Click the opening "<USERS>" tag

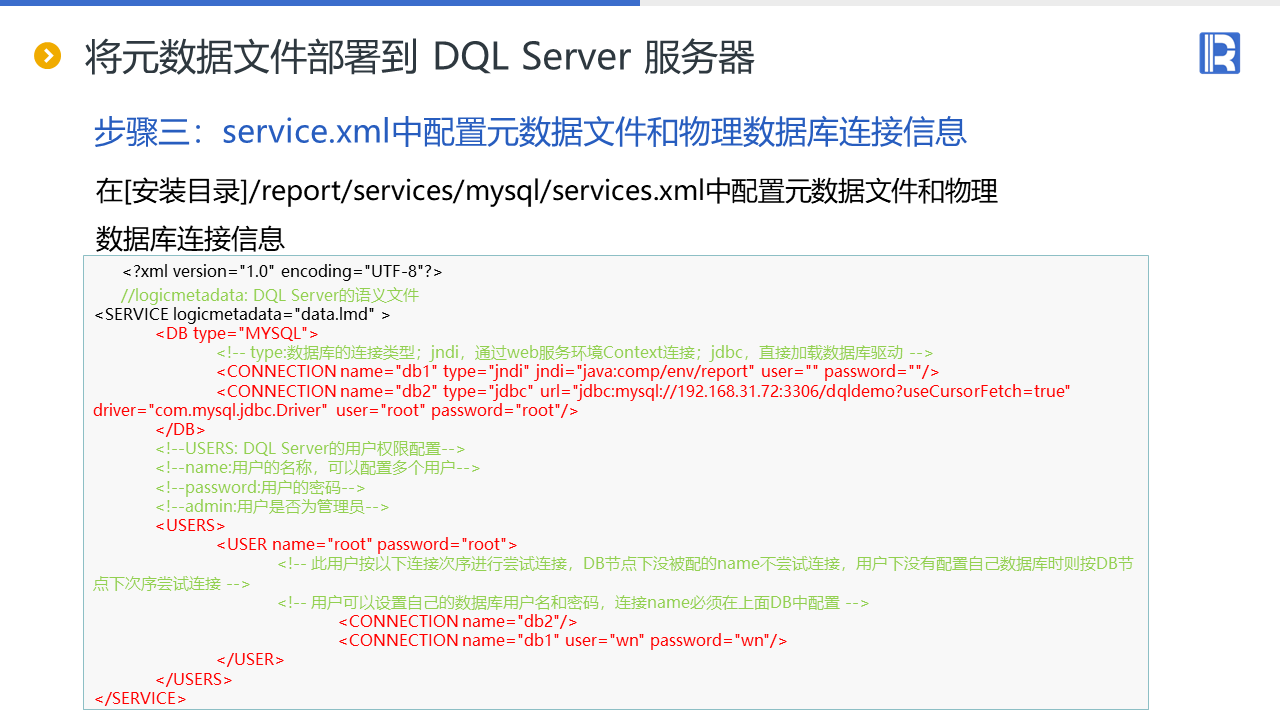(190, 525)
